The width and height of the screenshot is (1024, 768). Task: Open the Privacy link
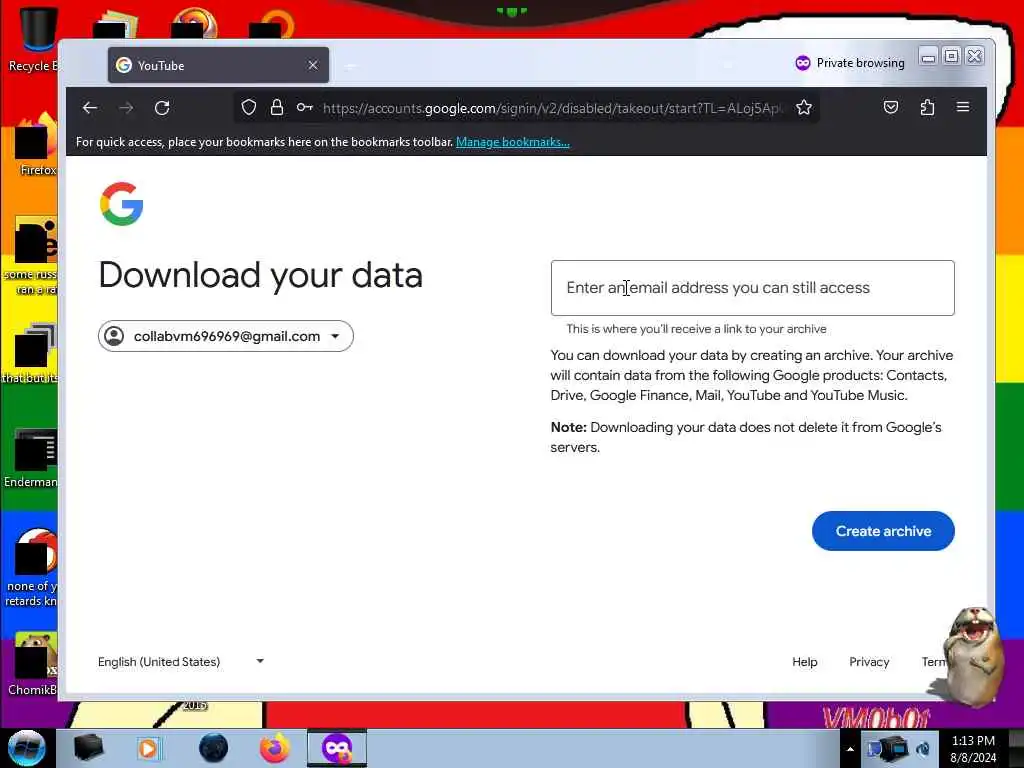(x=869, y=662)
